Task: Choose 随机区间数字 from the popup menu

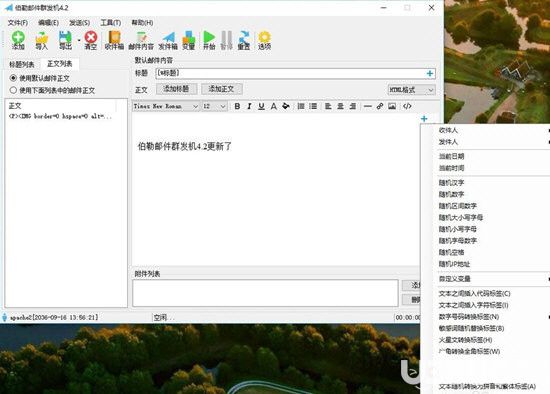Action: coord(458,206)
